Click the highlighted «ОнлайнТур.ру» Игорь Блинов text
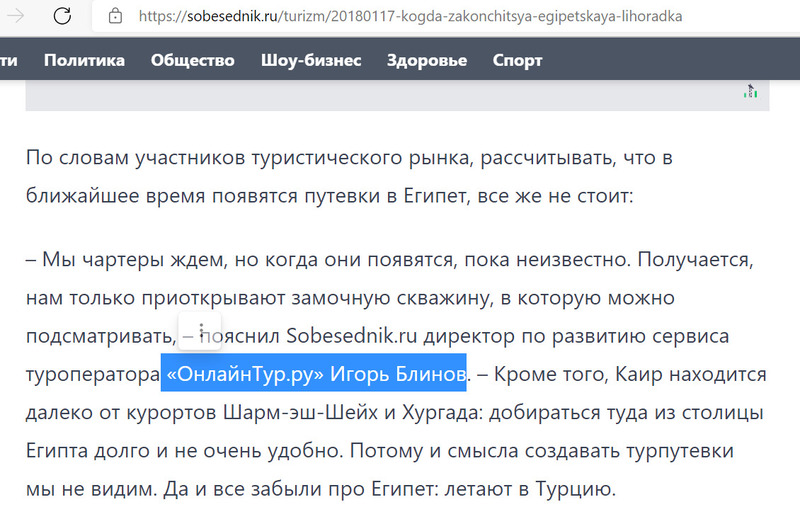 tap(314, 374)
